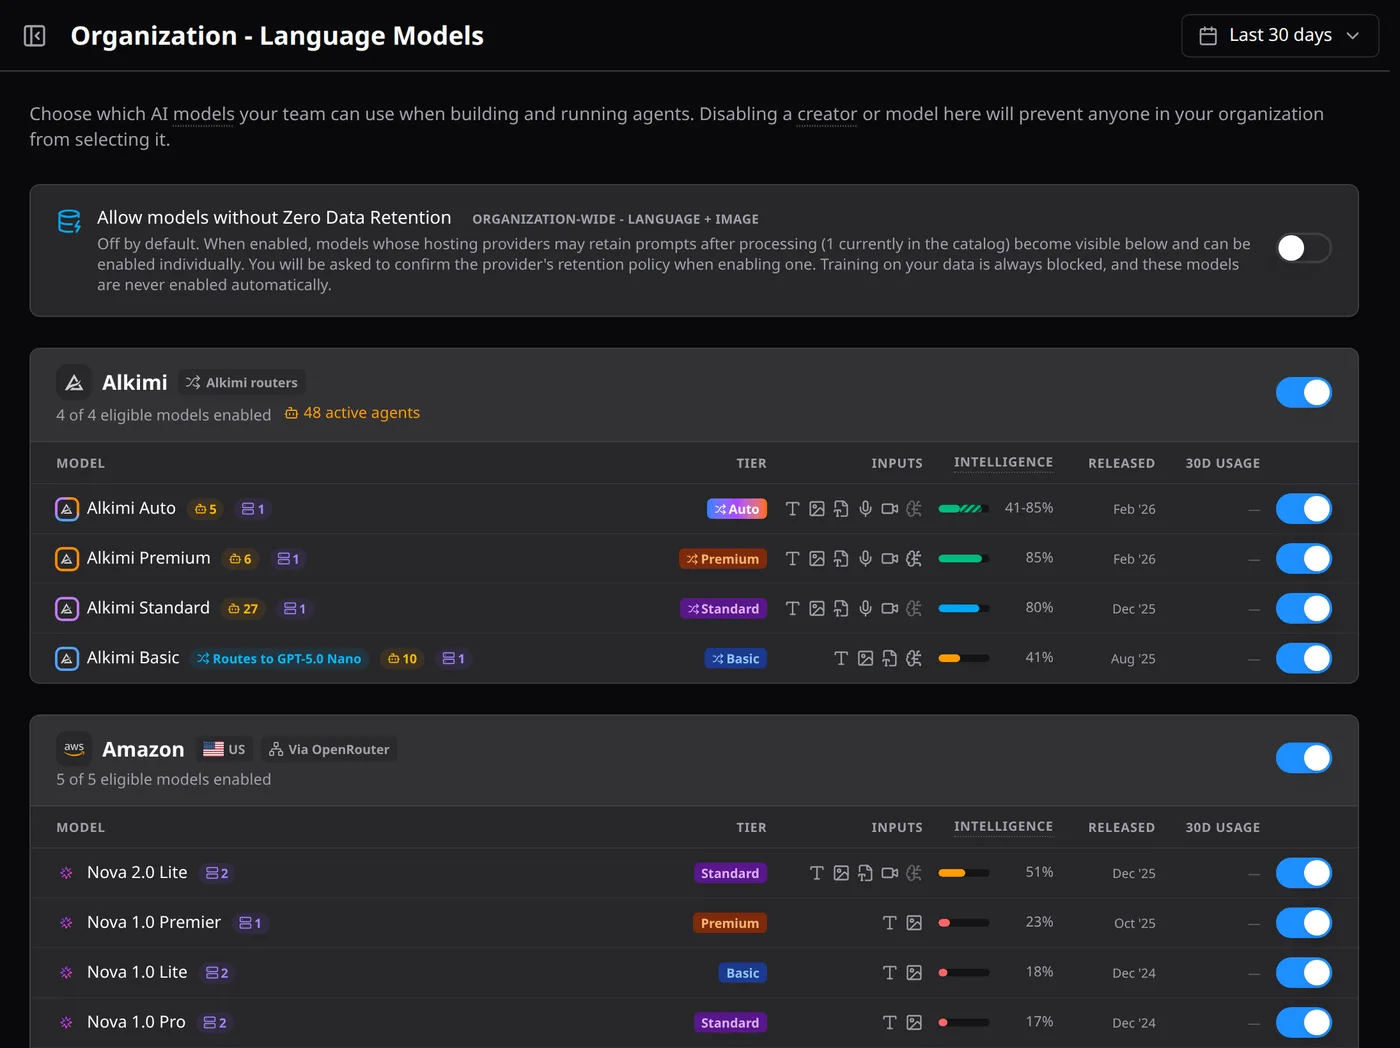This screenshot has height=1048, width=1400.
Task: Click the microphone audio input icon for Alkimi Auto
Action: tap(866, 509)
